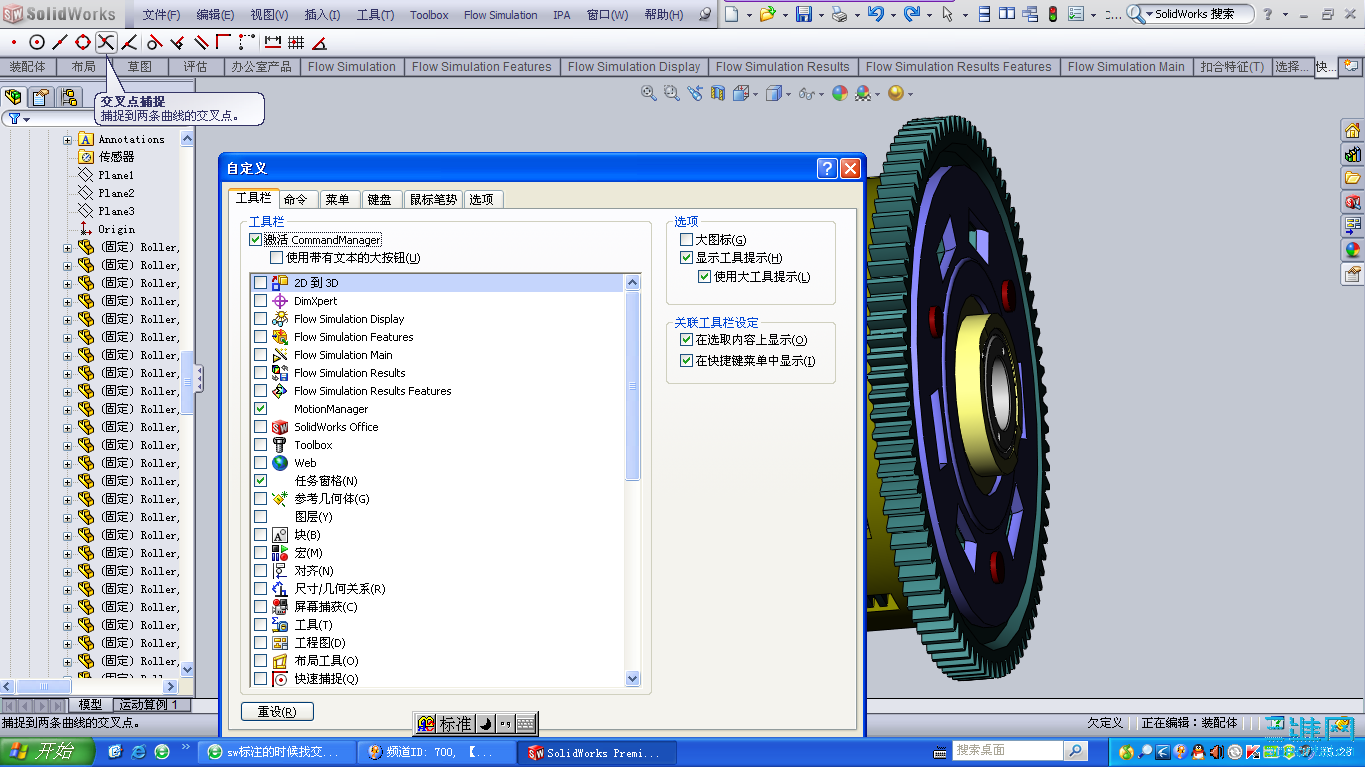Switch to 命令 tab in dialog
This screenshot has width=1365, height=767.
coord(296,199)
